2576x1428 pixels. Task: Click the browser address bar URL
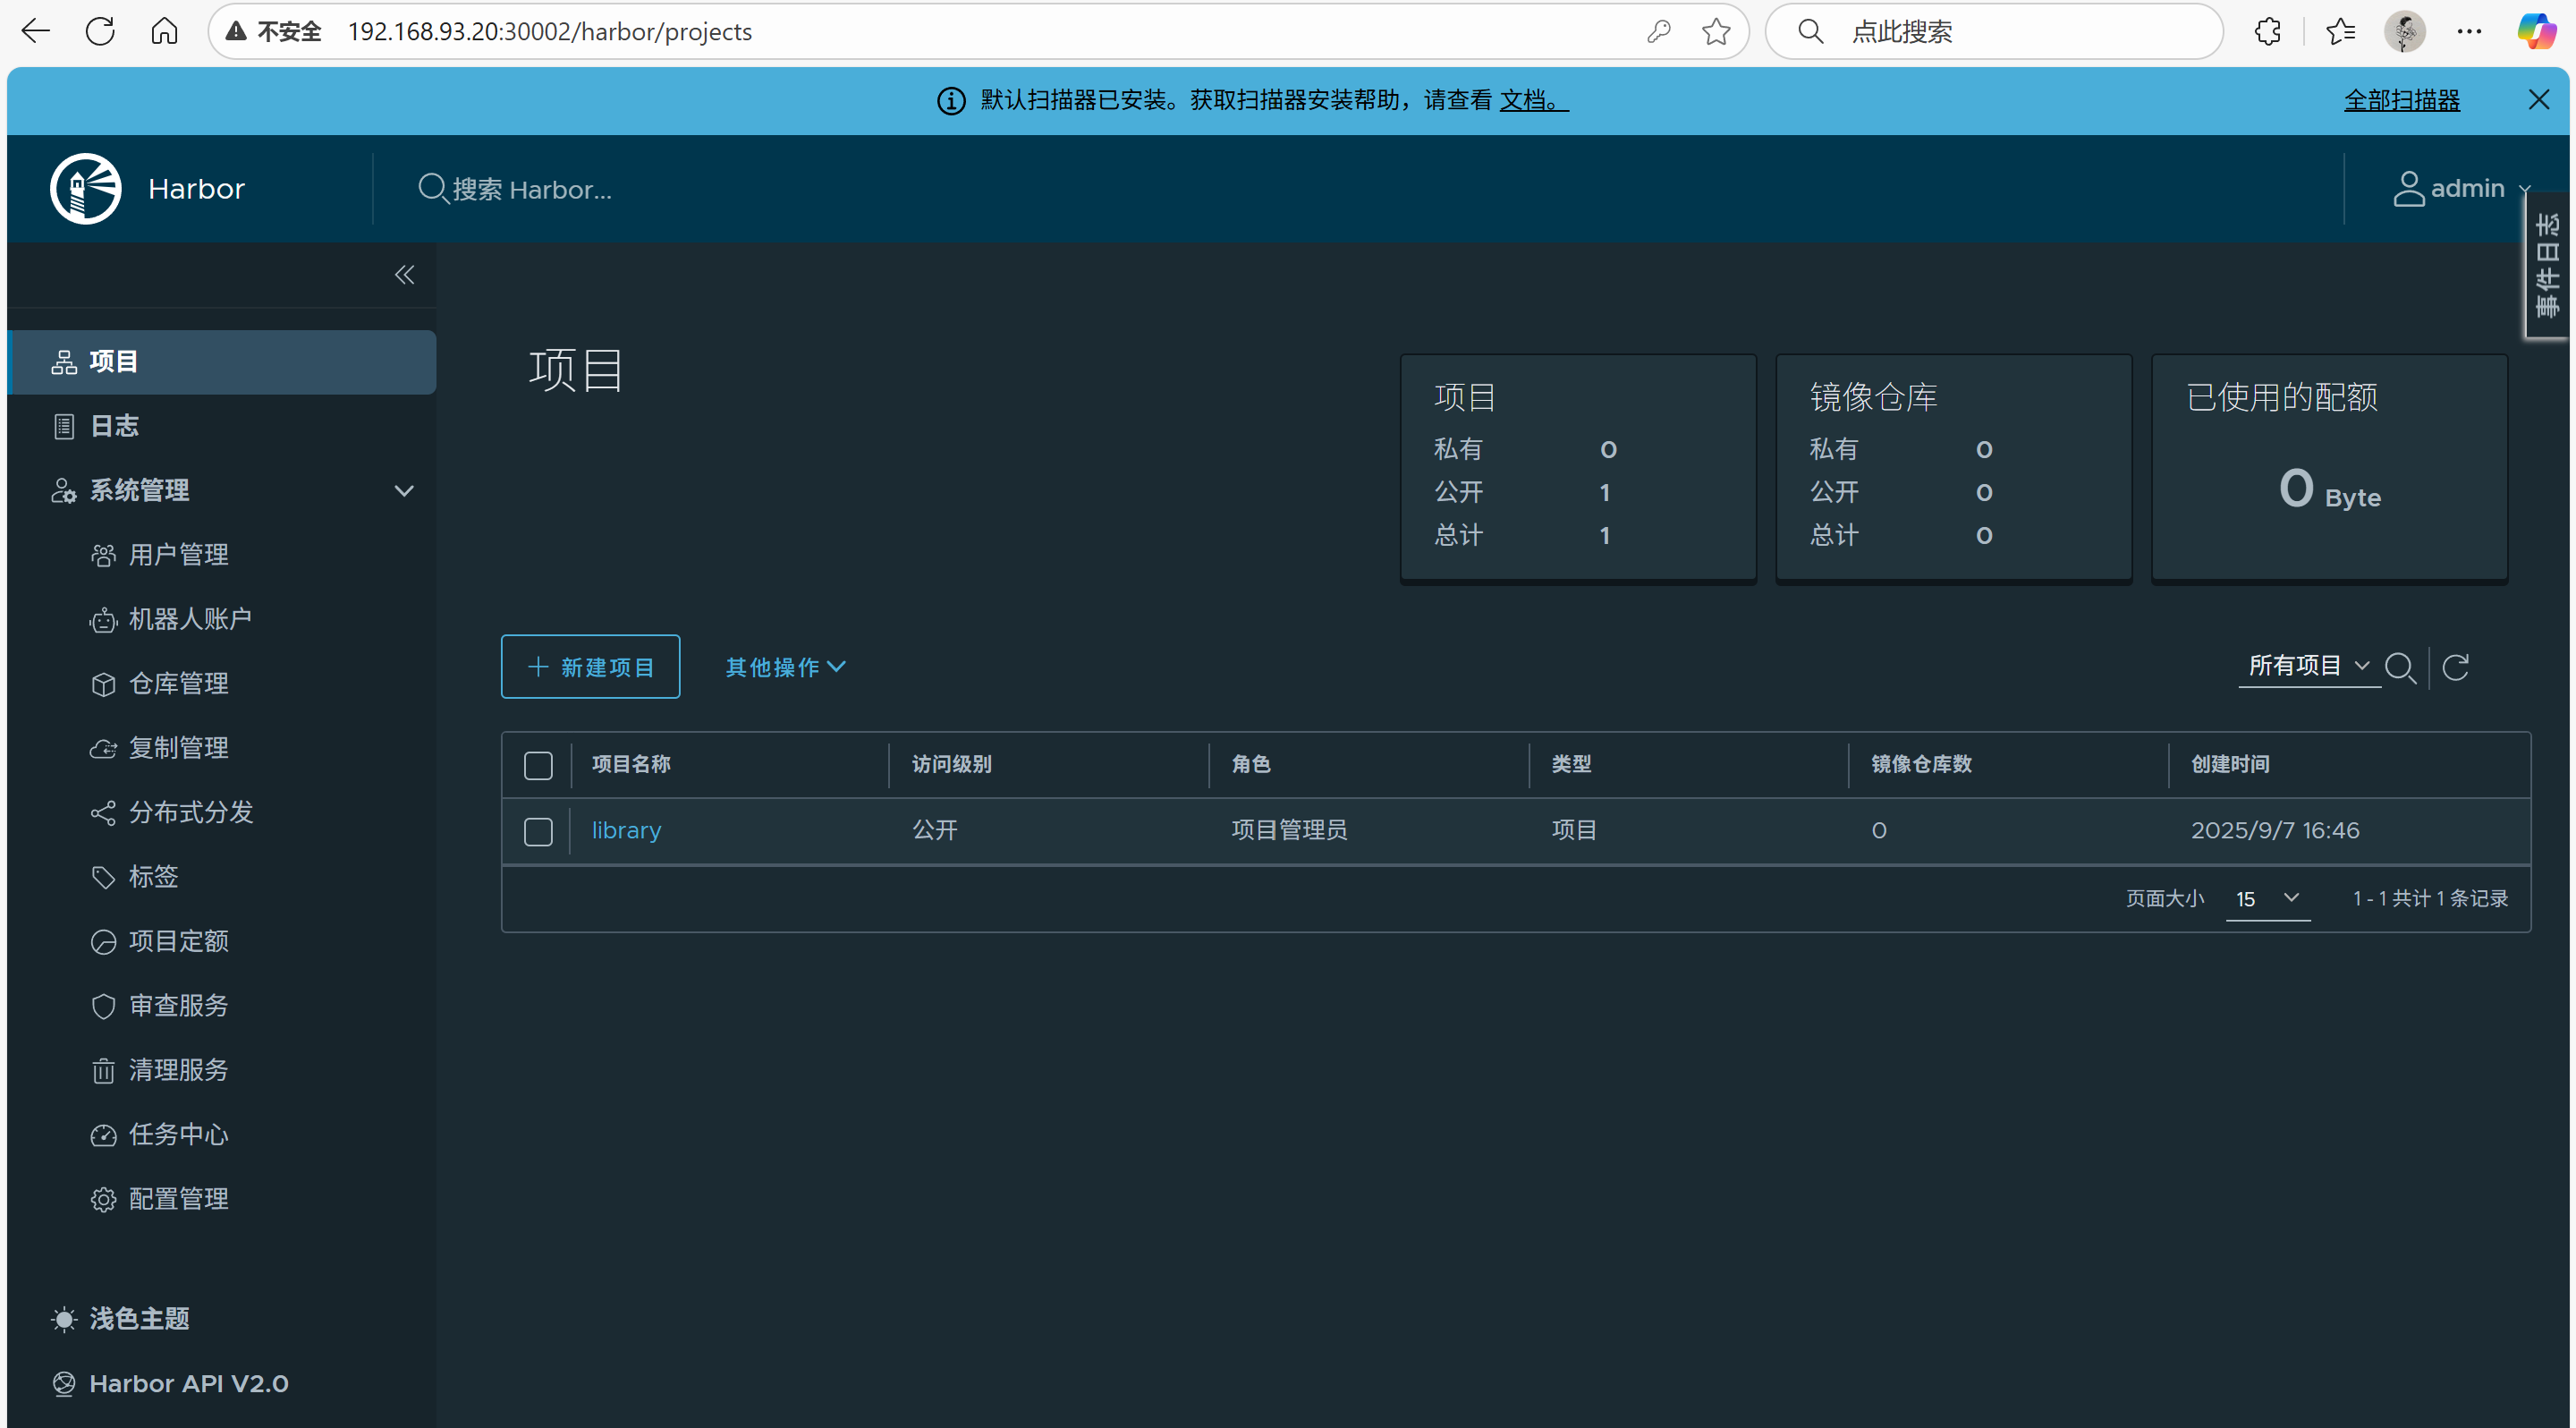point(549,31)
